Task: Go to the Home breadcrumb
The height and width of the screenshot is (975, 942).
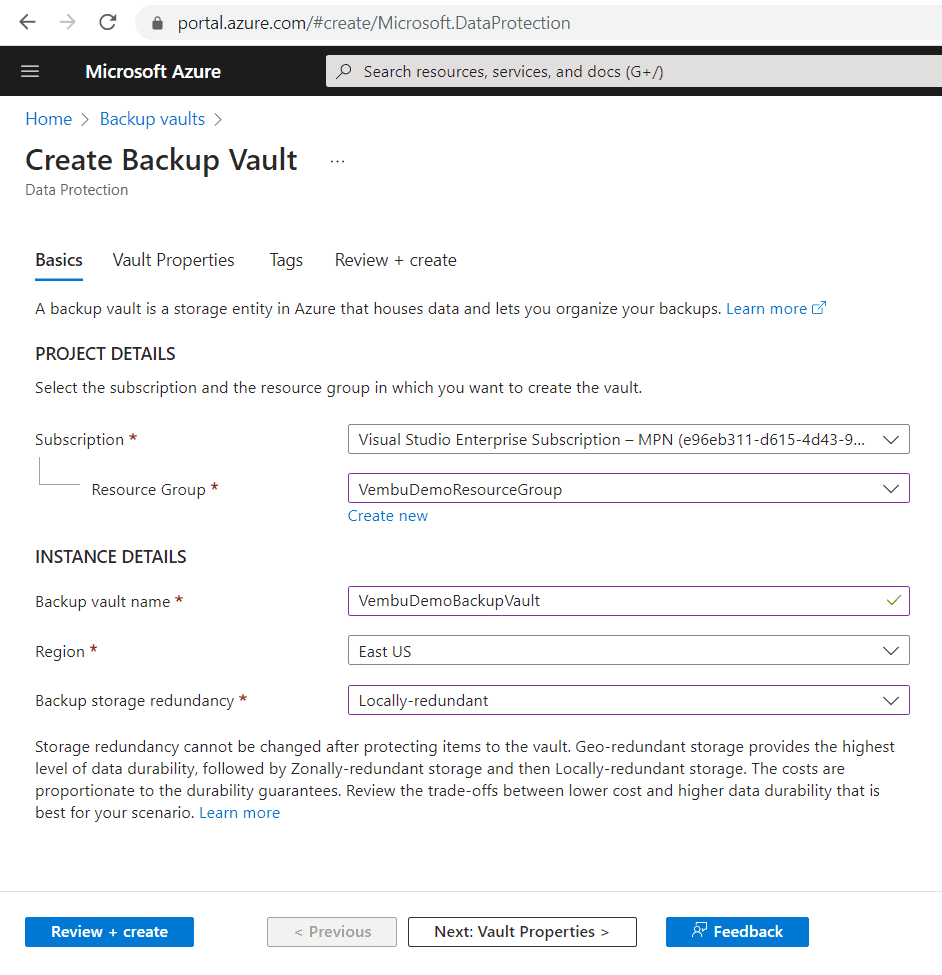Action: [x=48, y=119]
